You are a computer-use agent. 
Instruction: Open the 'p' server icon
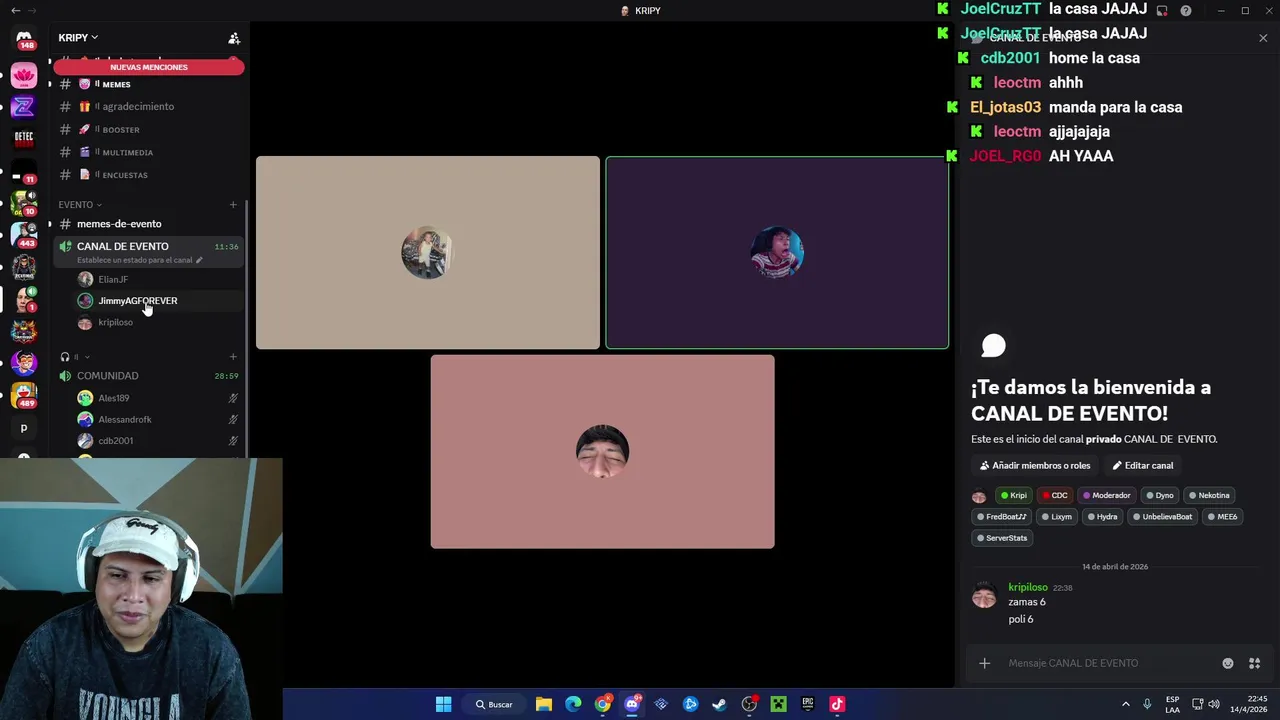click(24, 428)
